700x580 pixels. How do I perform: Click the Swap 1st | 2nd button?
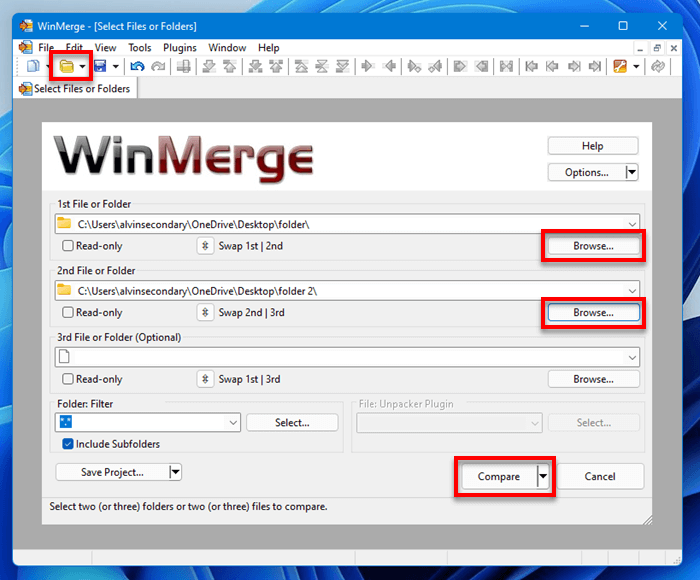point(205,246)
